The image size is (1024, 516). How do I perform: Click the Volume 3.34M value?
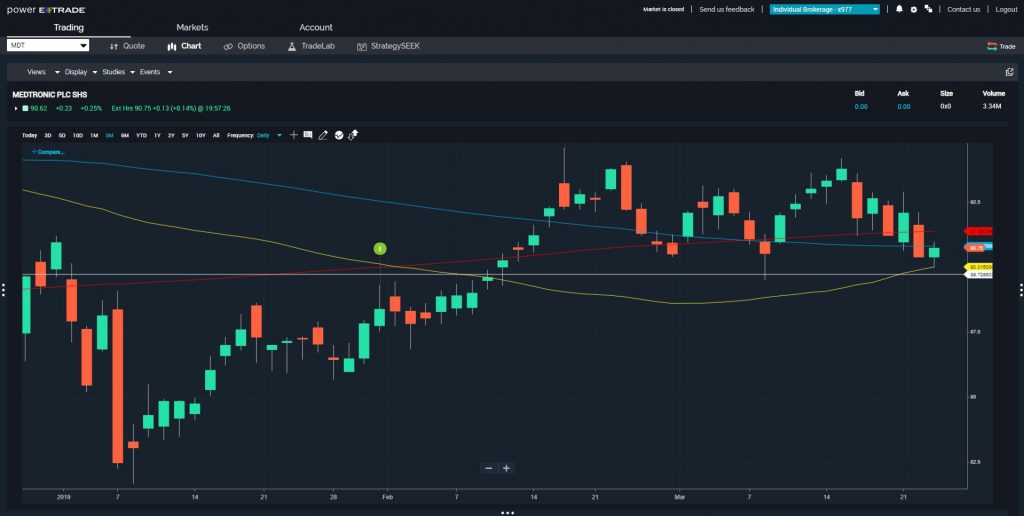tap(993, 106)
